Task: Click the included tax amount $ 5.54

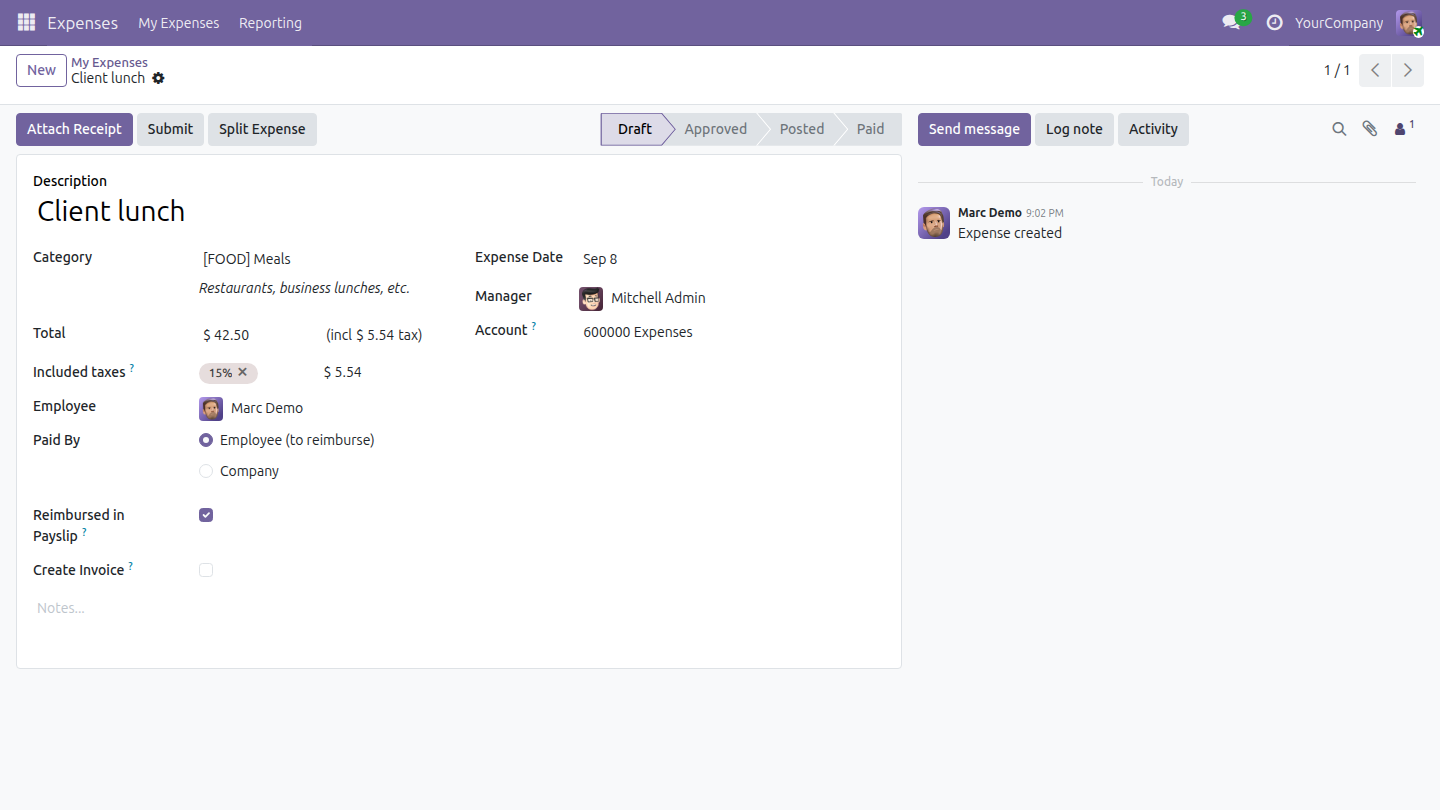Action: coord(343,372)
